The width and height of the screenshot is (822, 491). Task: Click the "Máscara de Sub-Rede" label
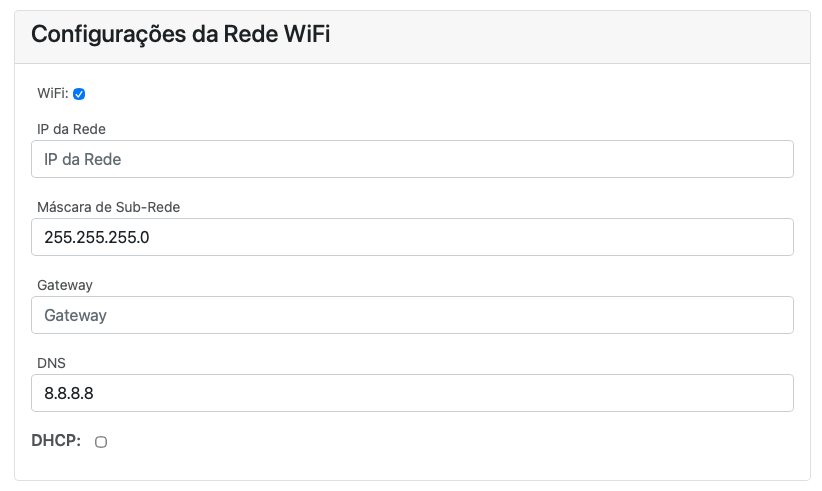108,207
